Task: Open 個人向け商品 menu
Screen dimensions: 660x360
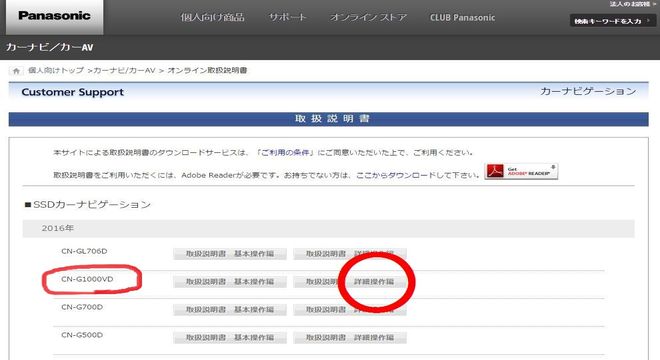Action: [x=212, y=18]
